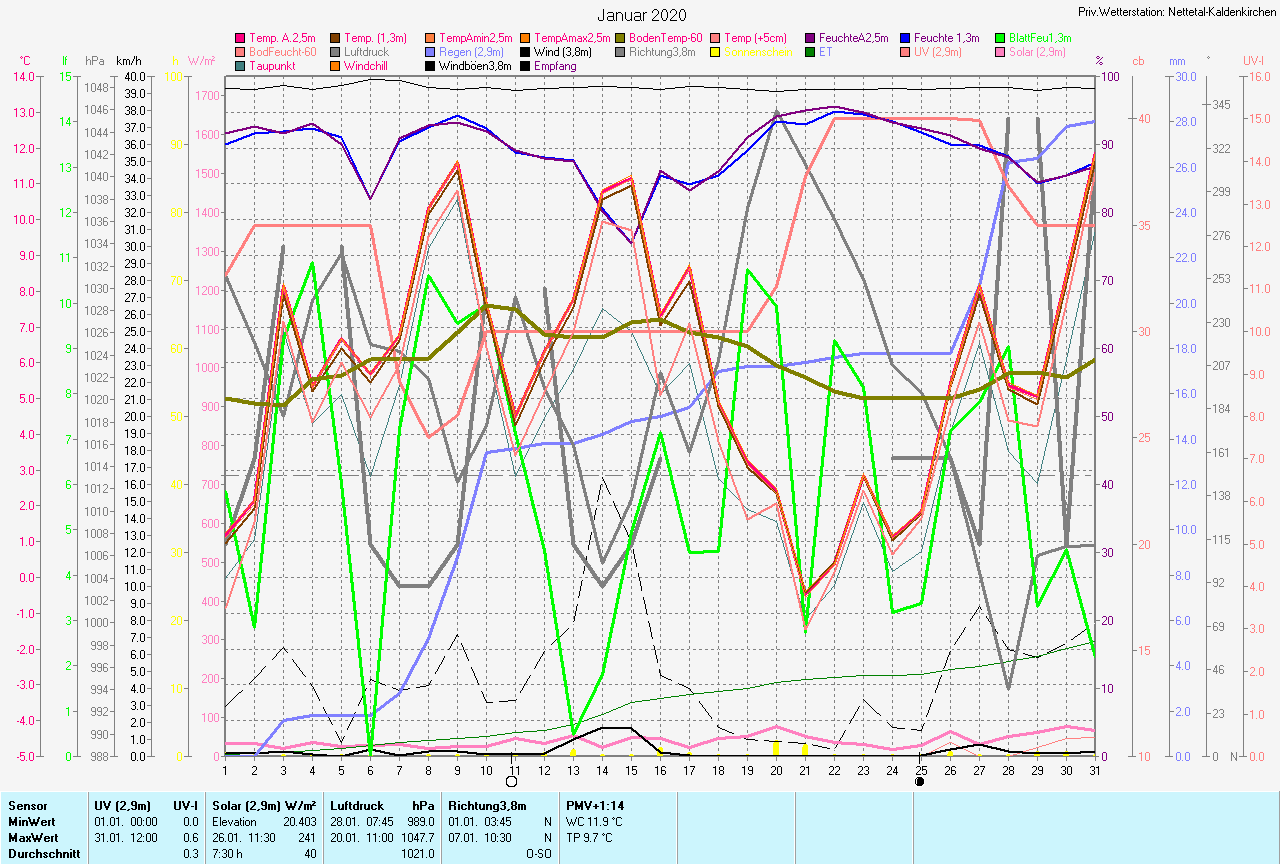Click the new moon symbol below day 25

tap(919, 782)
